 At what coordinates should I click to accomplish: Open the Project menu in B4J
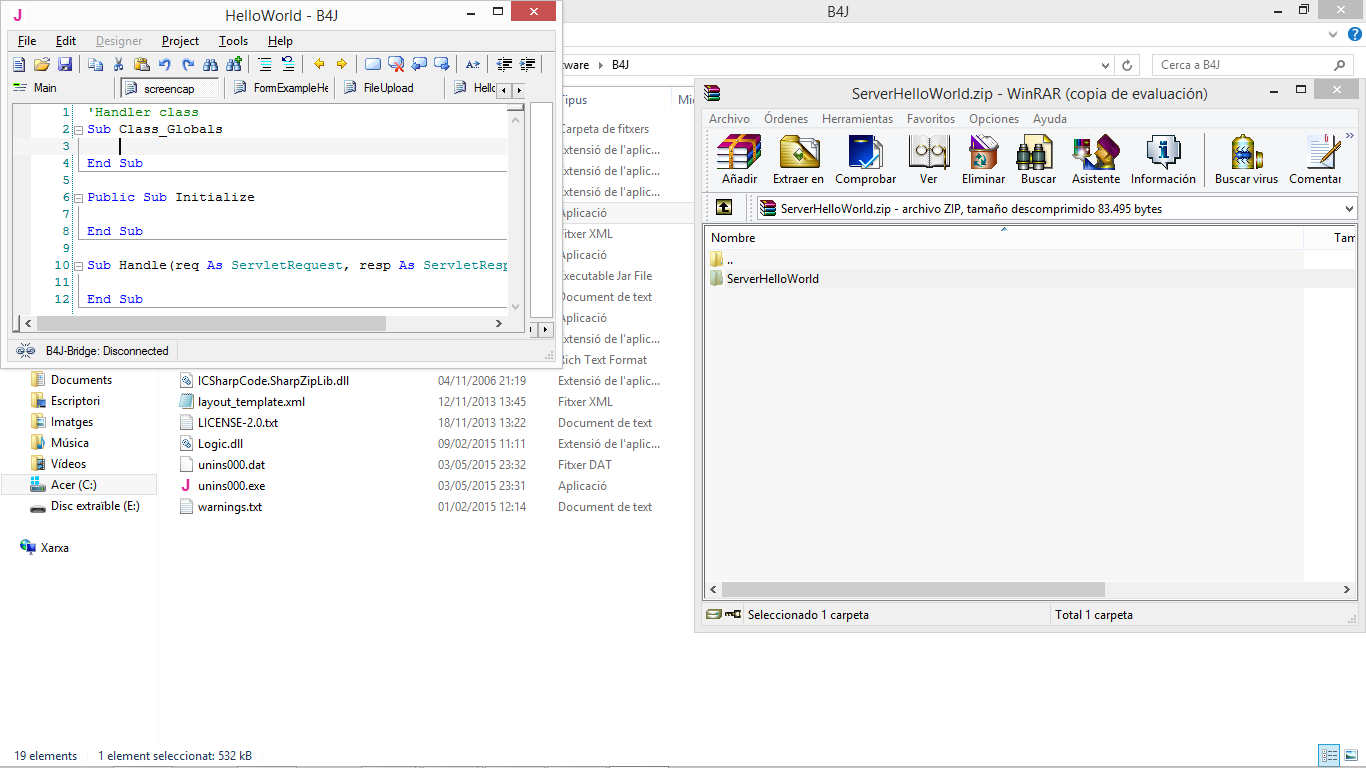click(180, 41)
